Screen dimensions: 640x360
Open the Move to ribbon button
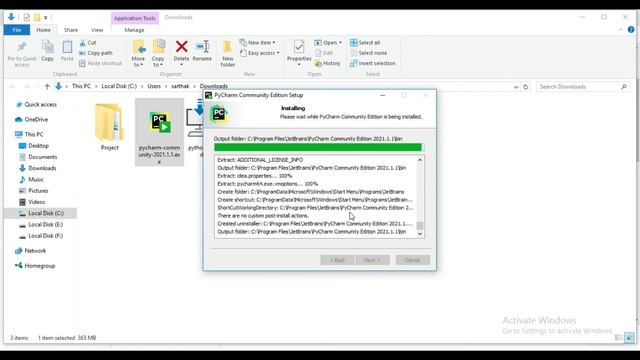[x=138, y=53]
